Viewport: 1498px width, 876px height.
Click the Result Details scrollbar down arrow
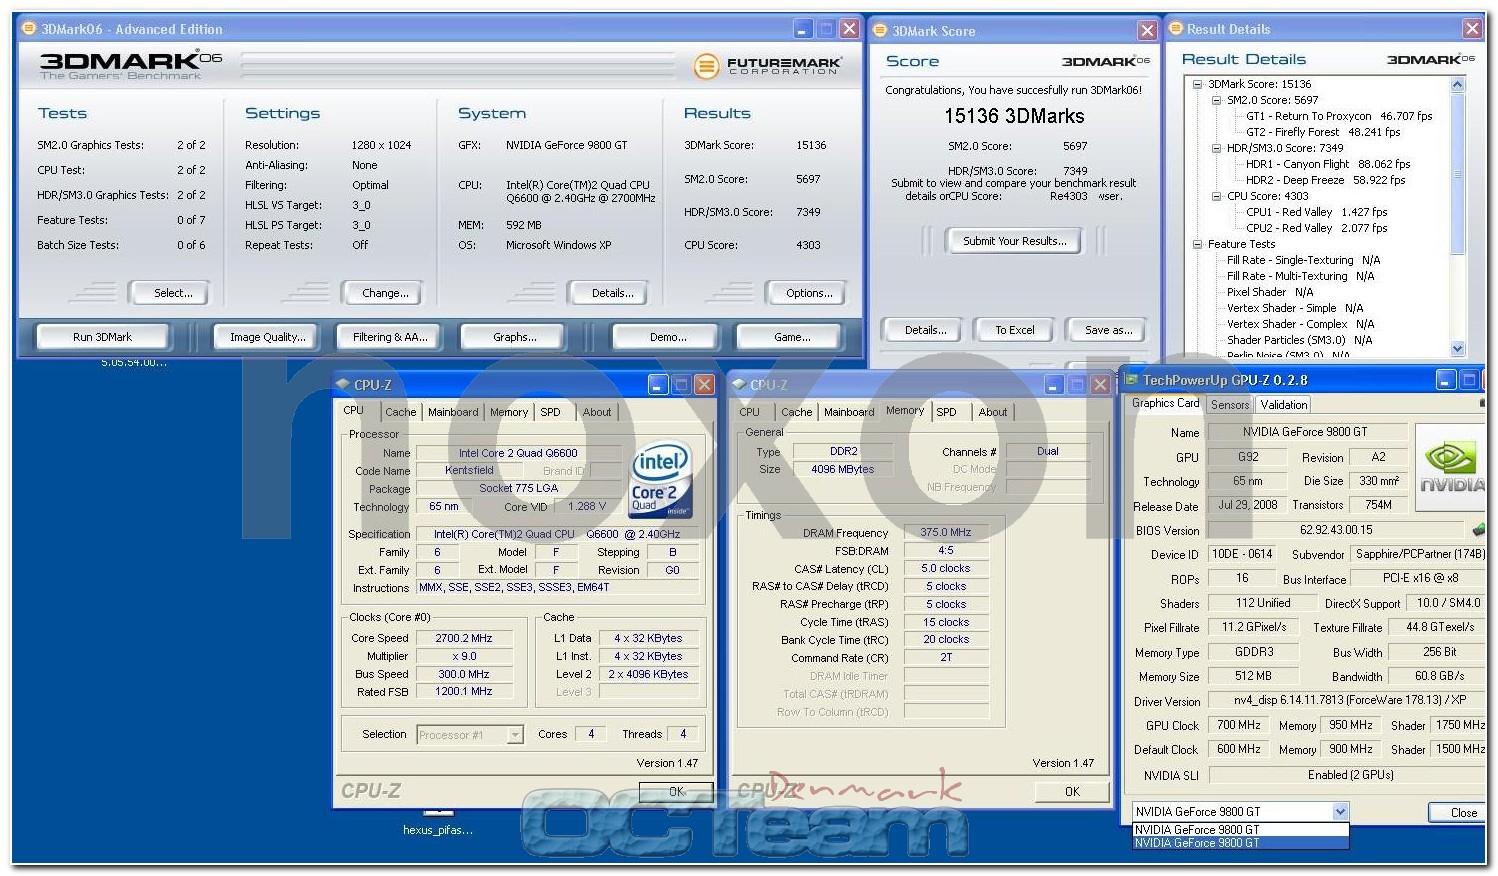tap(1457, 349)
